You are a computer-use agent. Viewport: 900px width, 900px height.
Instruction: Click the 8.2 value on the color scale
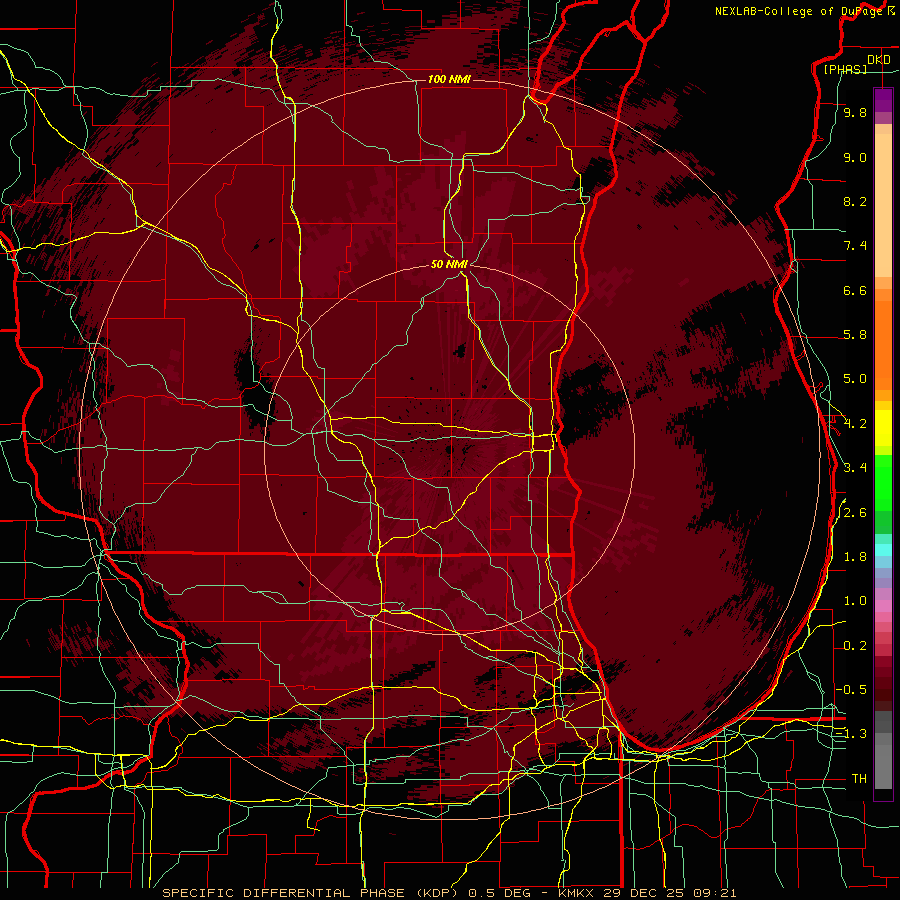tap(855, 201)
